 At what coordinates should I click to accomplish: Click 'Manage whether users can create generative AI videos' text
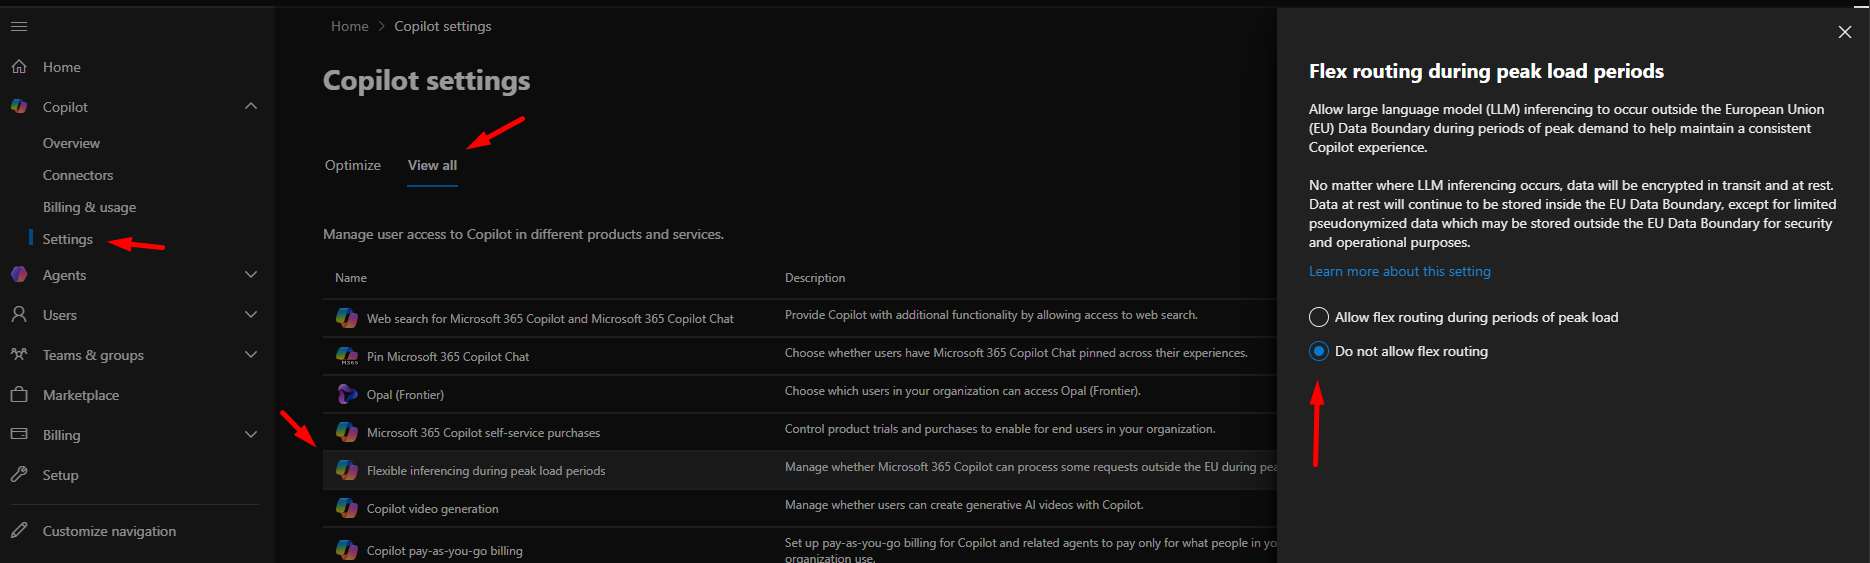[x=964, y=505]
